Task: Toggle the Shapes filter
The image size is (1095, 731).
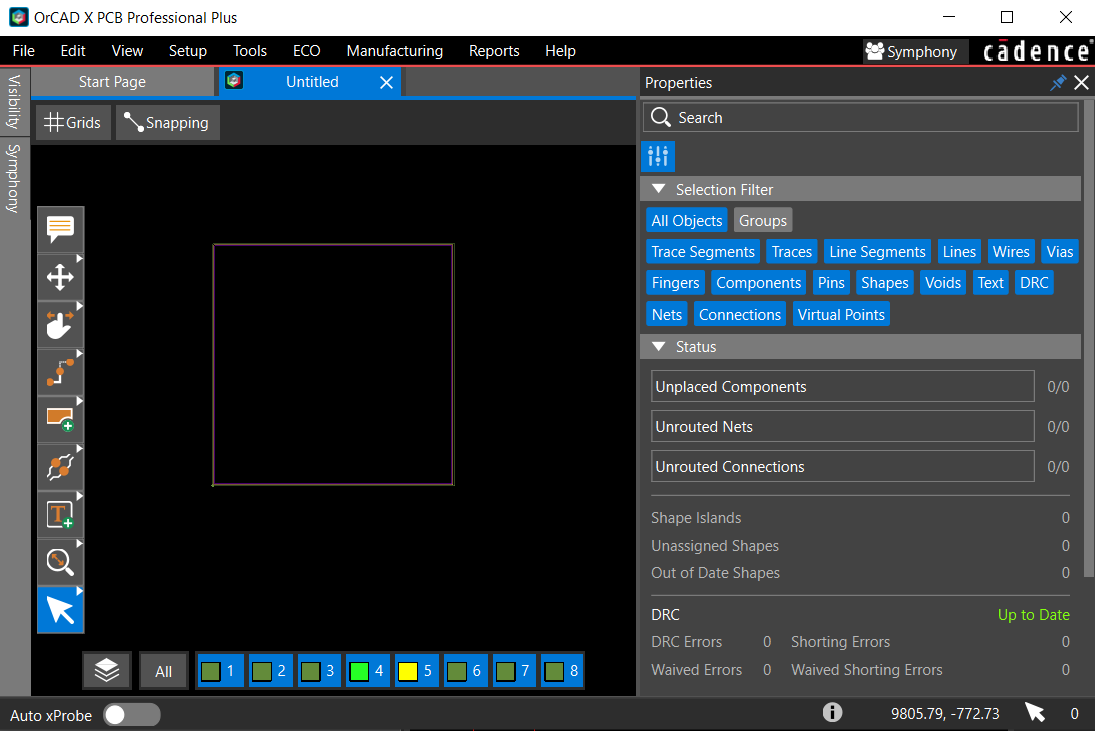Action: click(884, 283)
